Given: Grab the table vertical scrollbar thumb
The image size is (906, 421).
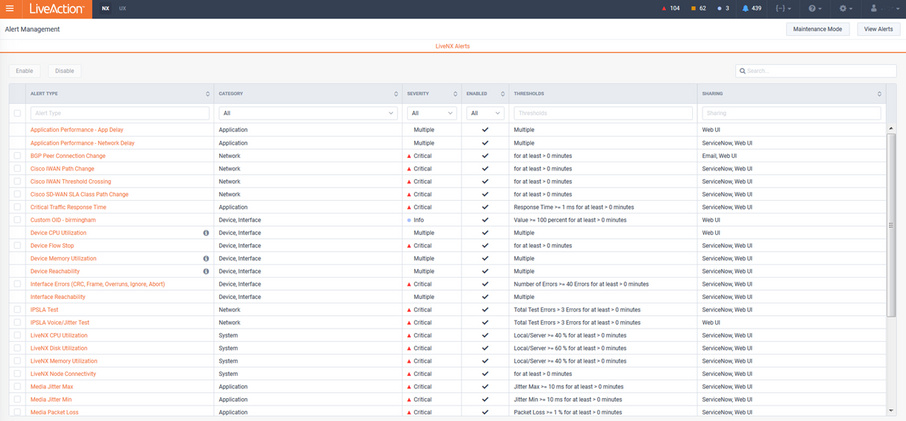Looking at the screenshot, I should (891, 225).
